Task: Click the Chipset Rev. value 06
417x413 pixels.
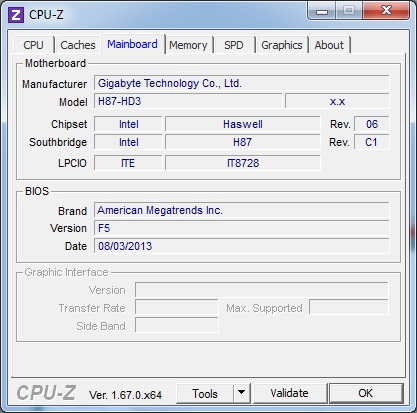Action: (372, 124)
